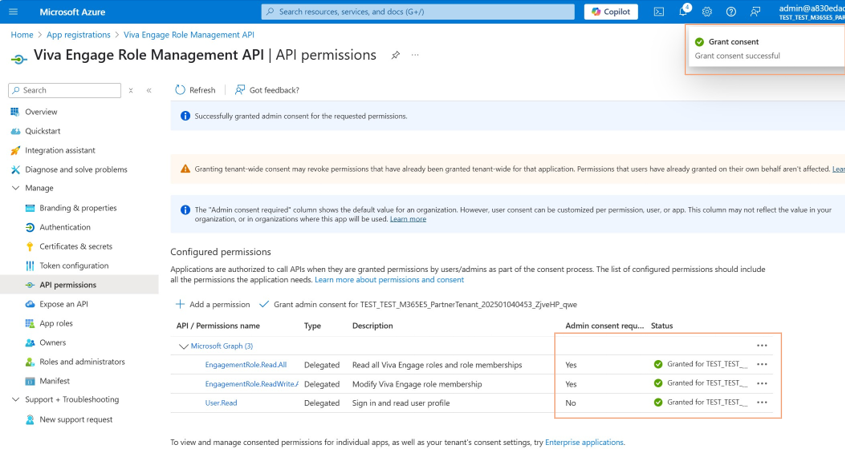Open Quickstart in the sidebar
This screenshot has height=453, width=845.
coord(43,131)
